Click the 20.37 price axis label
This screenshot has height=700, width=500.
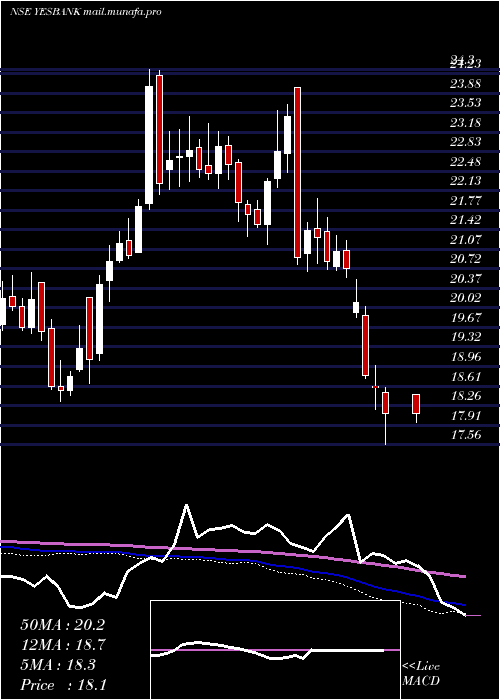coord(465,279)
